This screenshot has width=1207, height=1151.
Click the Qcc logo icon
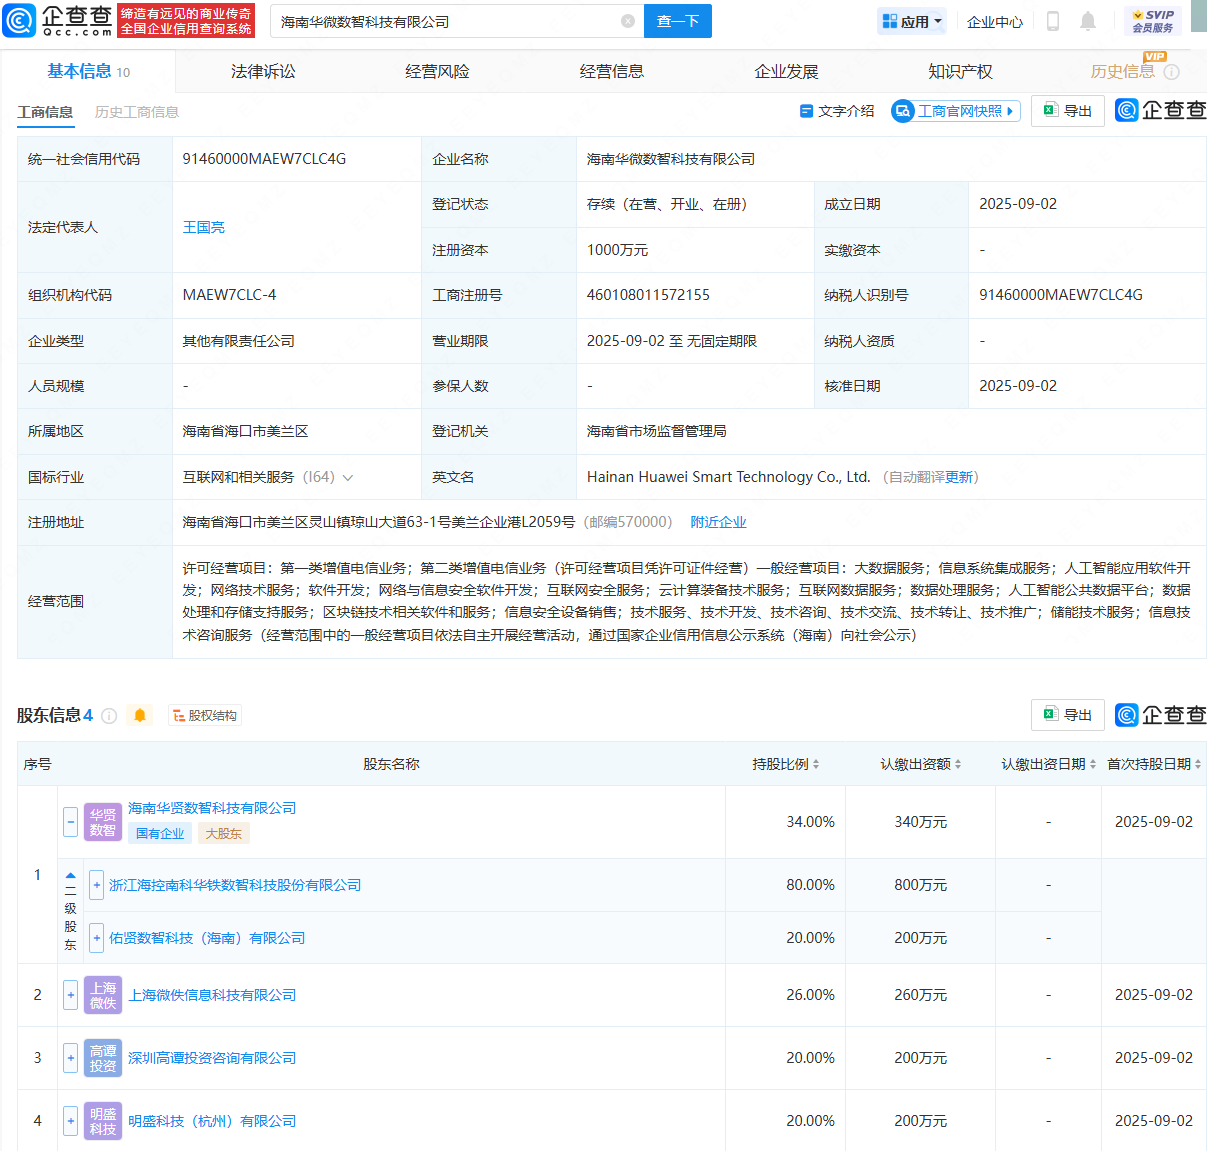(20, 21)
